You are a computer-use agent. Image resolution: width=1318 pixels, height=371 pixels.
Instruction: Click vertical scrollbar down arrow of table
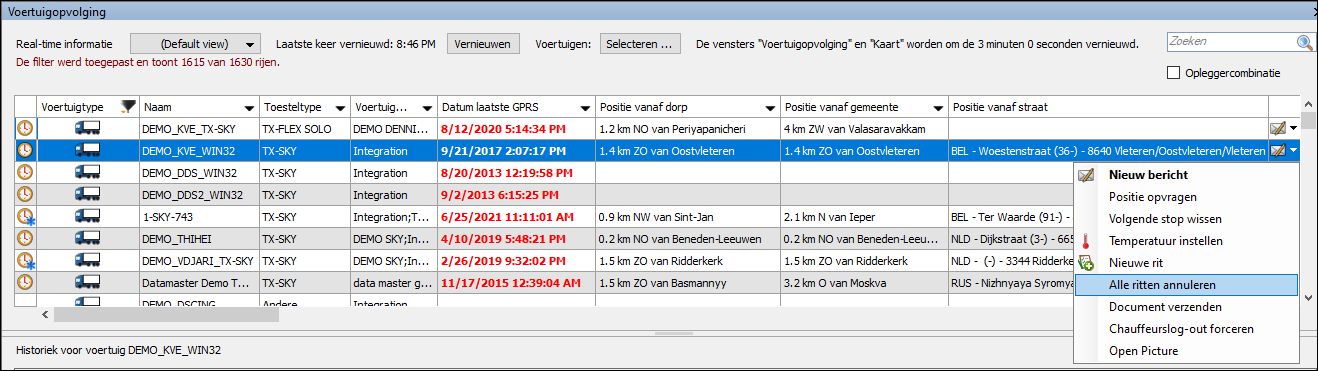pyautogui.click(x=1307, y=299)
